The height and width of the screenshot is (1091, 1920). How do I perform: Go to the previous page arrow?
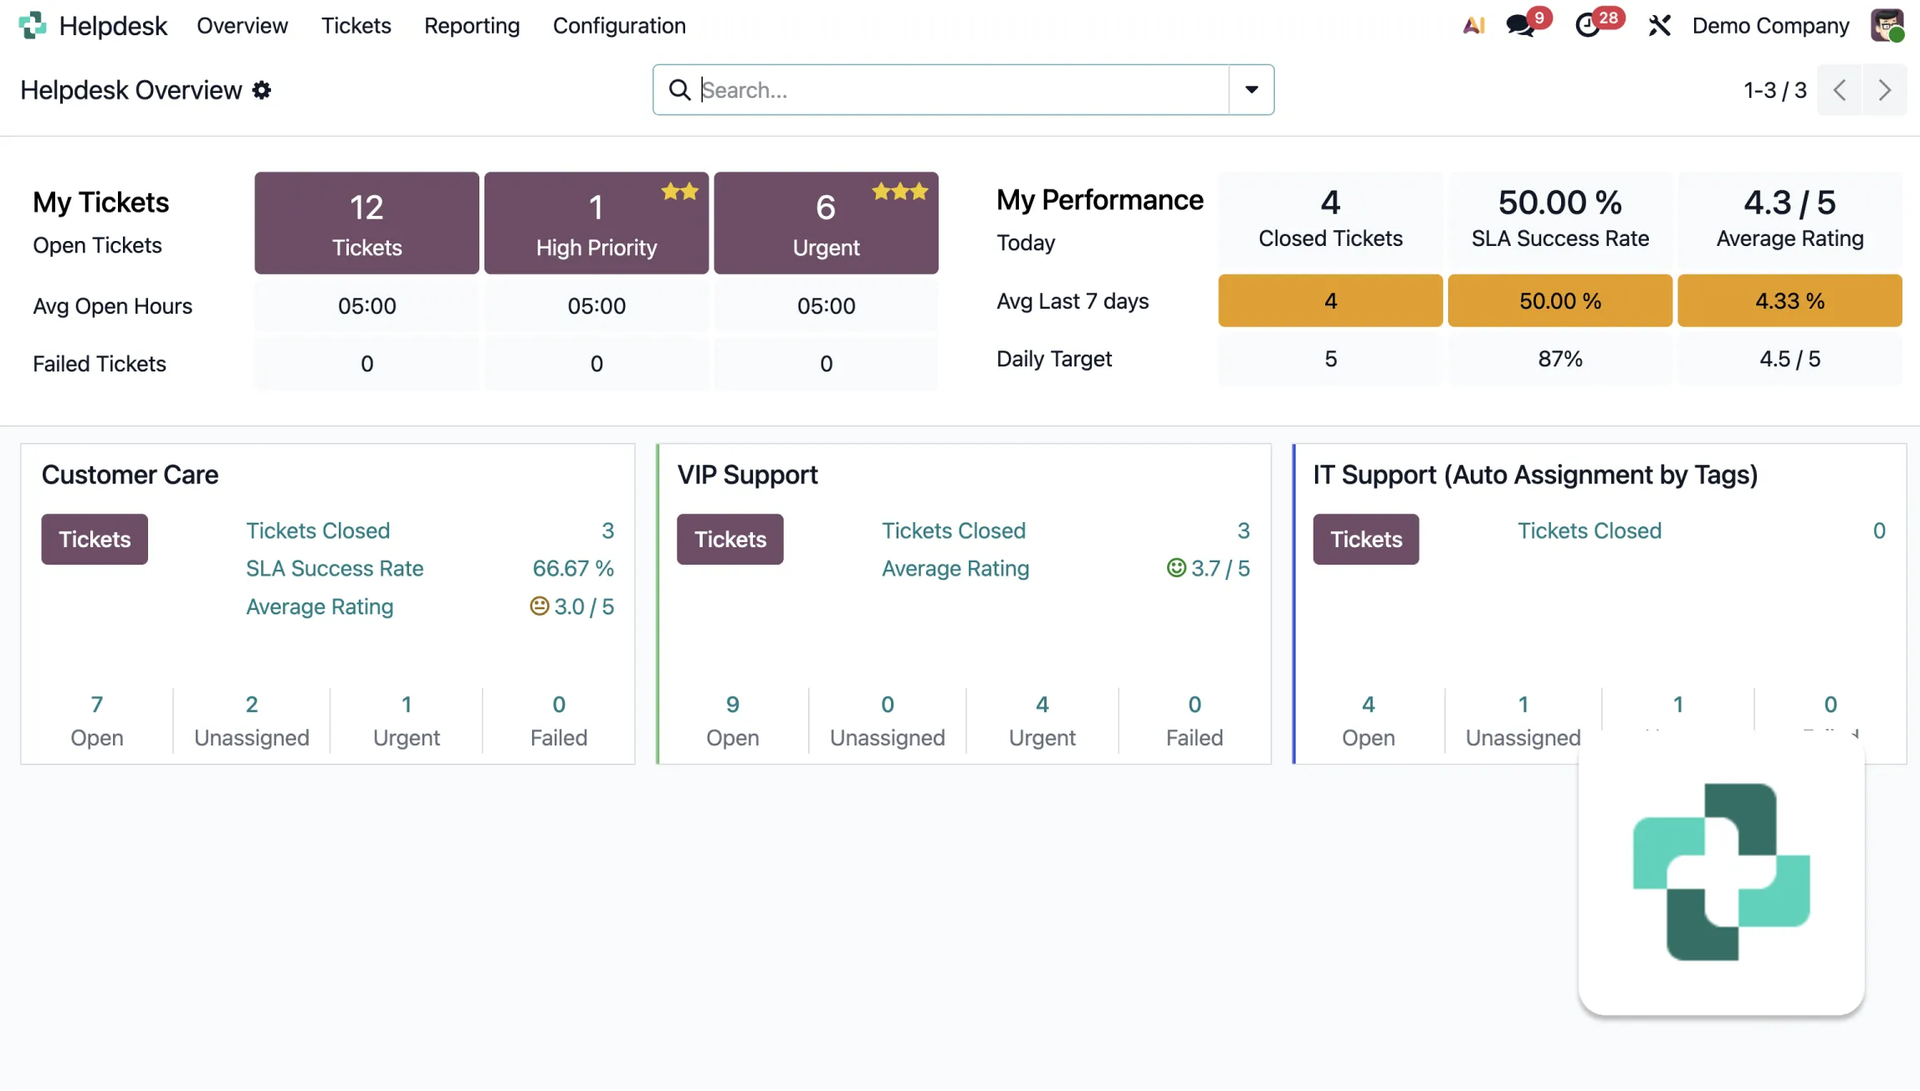pyautogui.click(x=1840, y=90)
